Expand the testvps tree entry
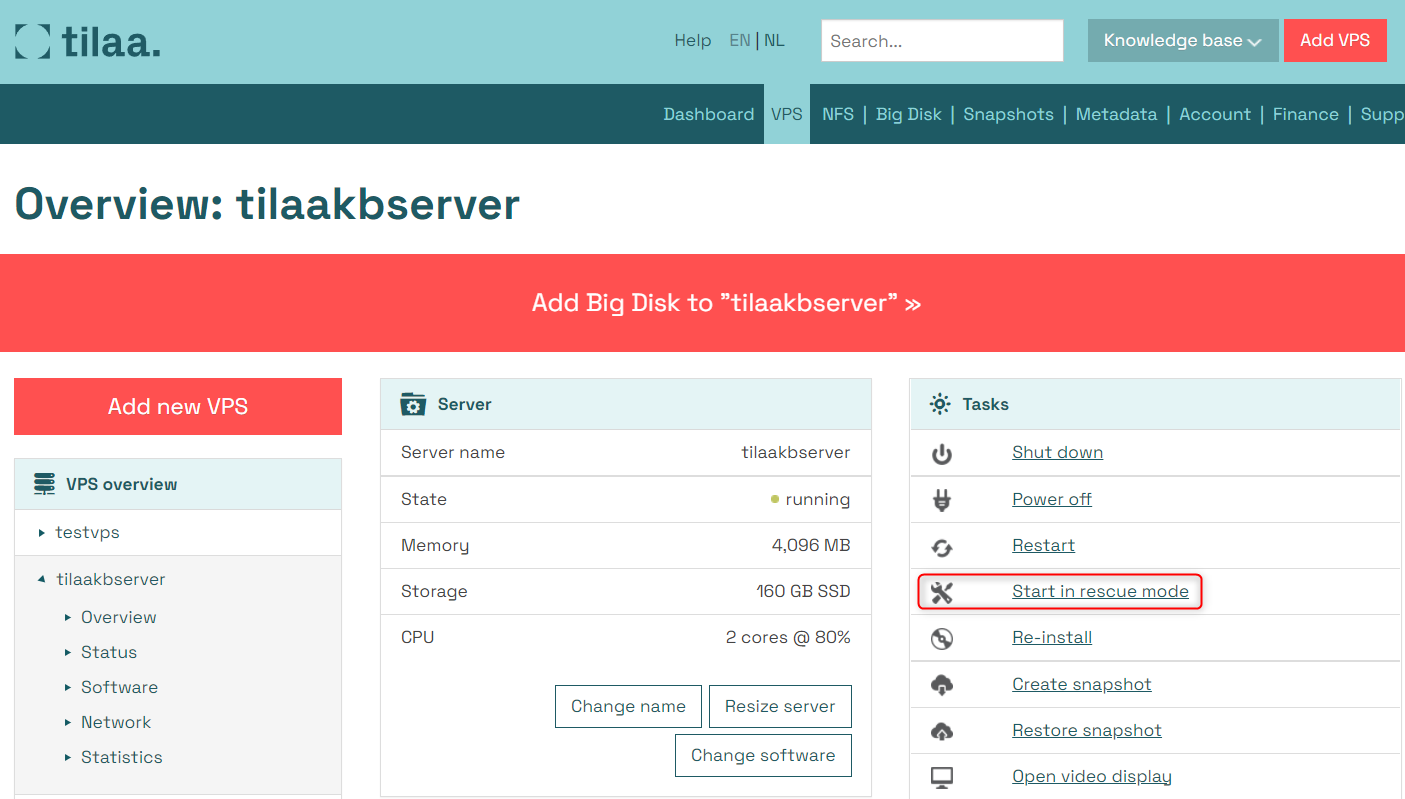The height and width of the screenshot is (799, 1405). point(42,533)
